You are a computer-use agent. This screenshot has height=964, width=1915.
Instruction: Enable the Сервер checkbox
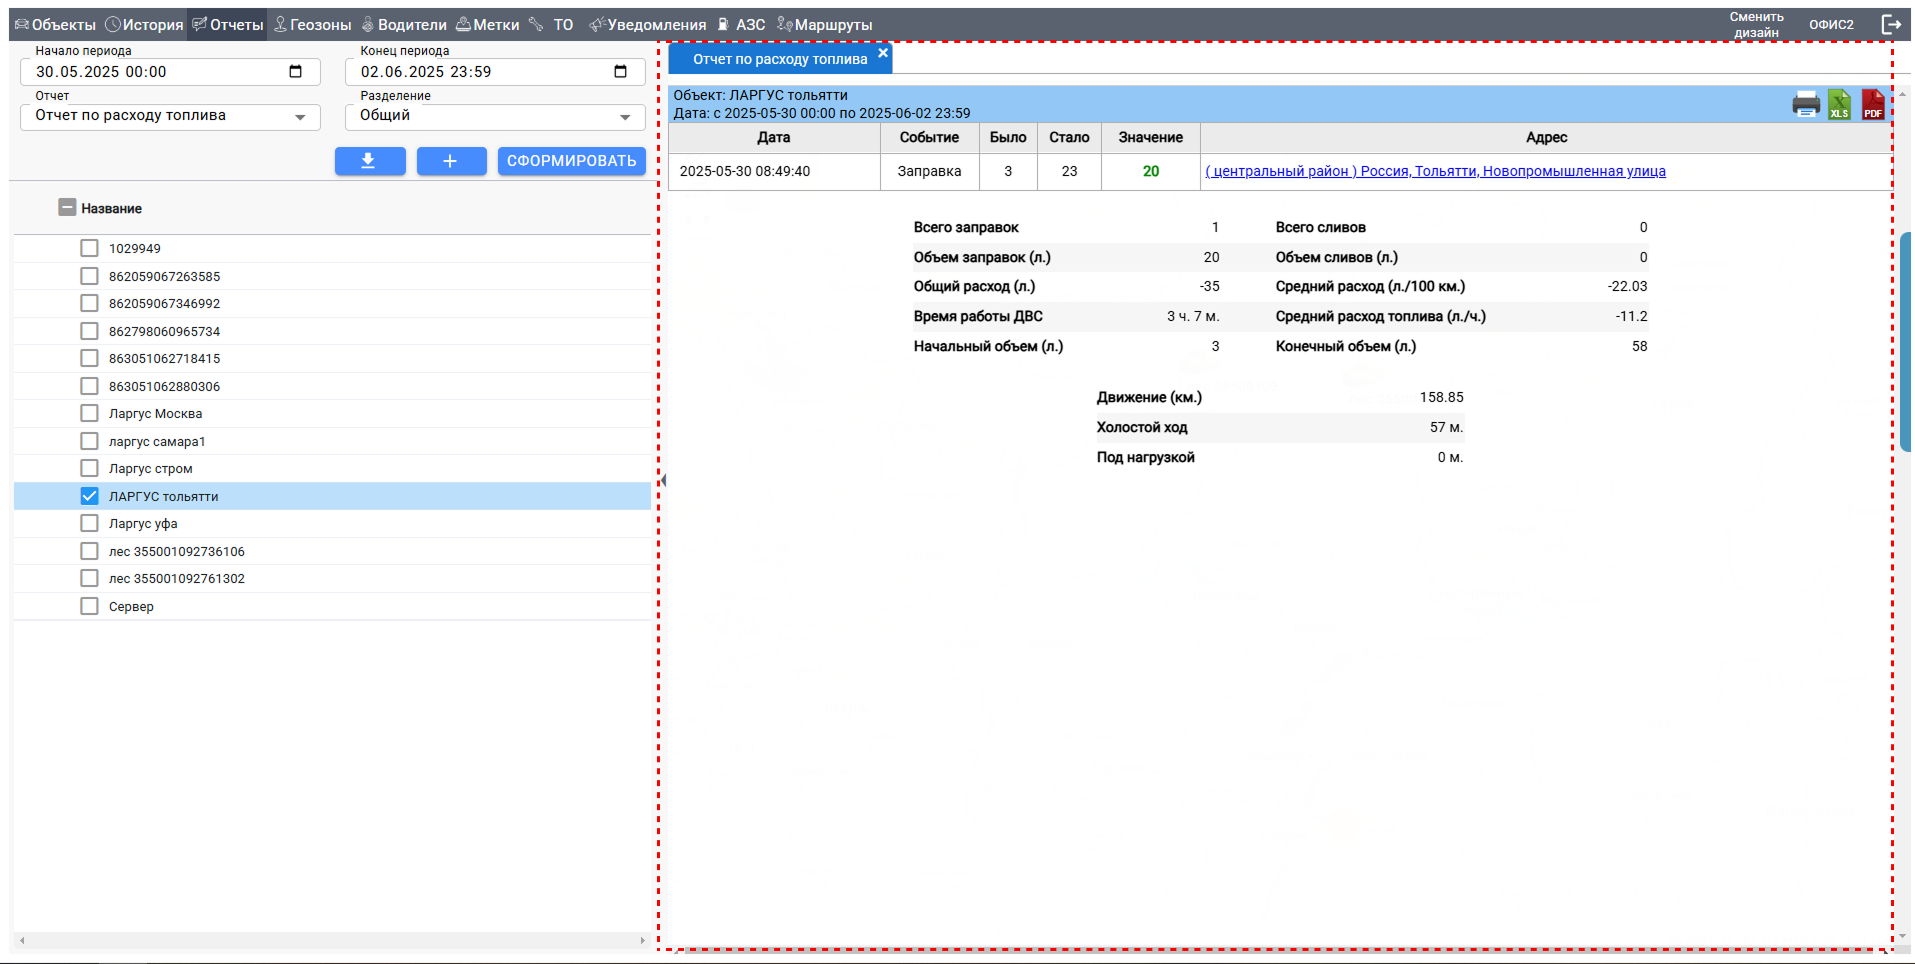pyautogui.click(x=90, y=606)
